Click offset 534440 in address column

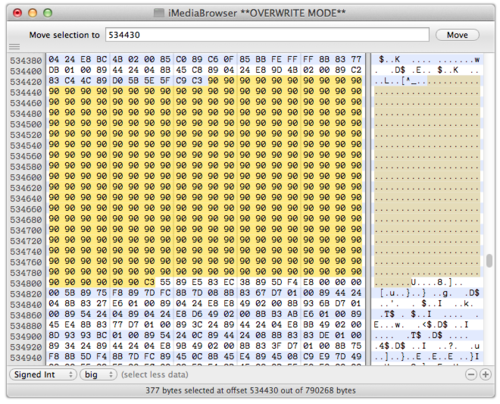coord(26,92)
